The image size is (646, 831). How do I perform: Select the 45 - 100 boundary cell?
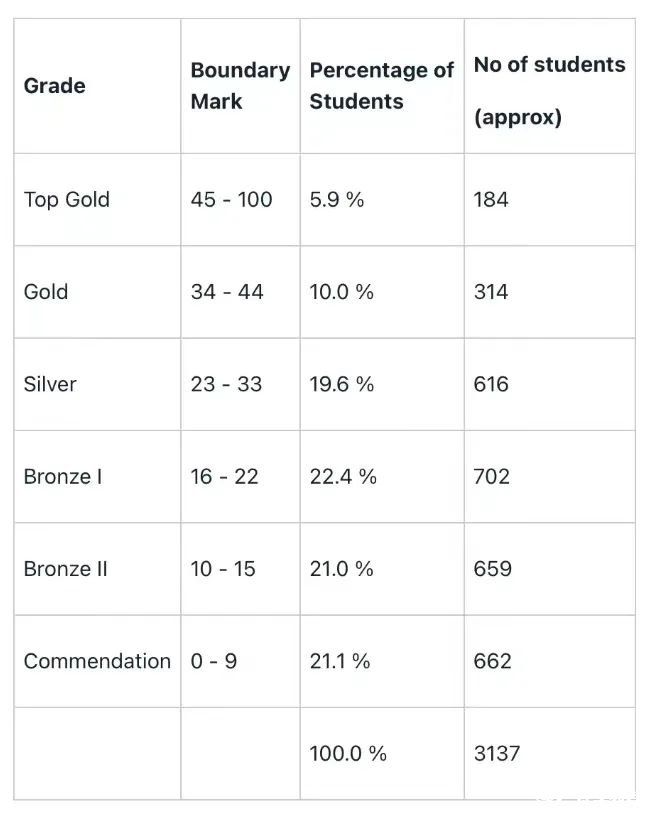pos(231,200)
